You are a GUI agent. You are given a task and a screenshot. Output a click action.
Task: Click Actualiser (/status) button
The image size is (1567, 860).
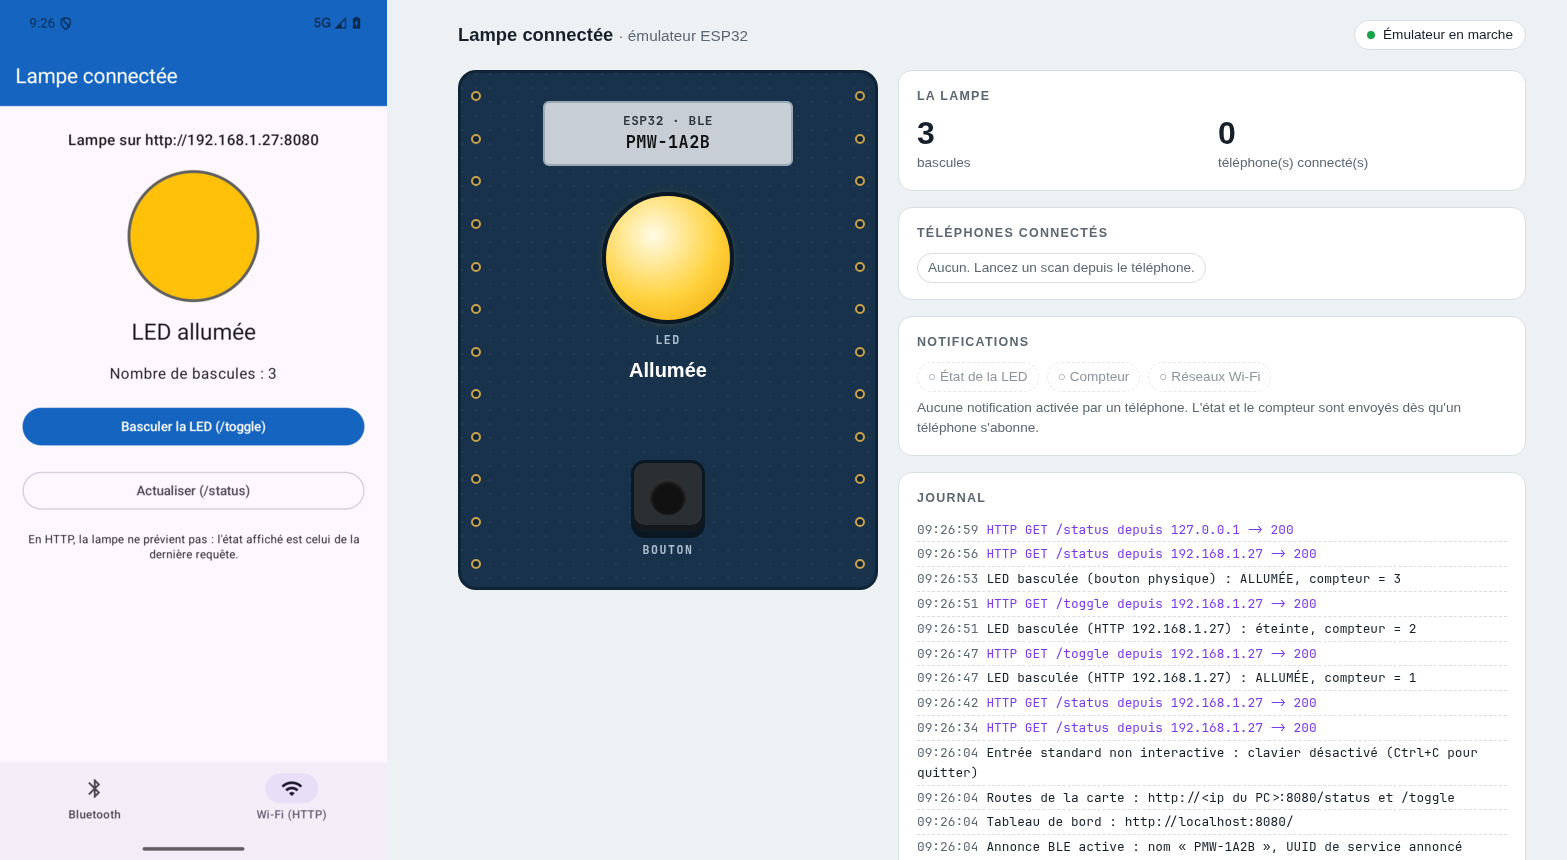click(x=193, y=491)
